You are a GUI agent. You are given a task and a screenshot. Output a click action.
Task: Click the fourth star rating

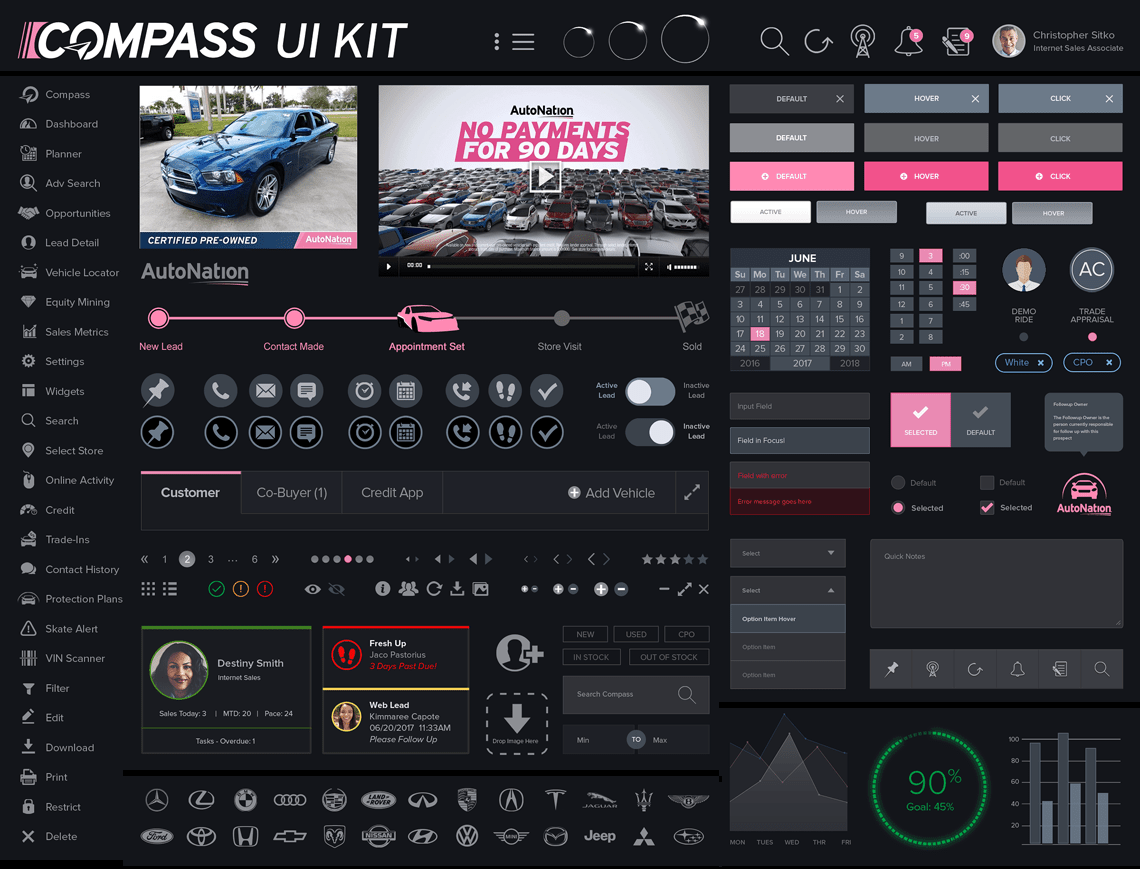[689, 559]
